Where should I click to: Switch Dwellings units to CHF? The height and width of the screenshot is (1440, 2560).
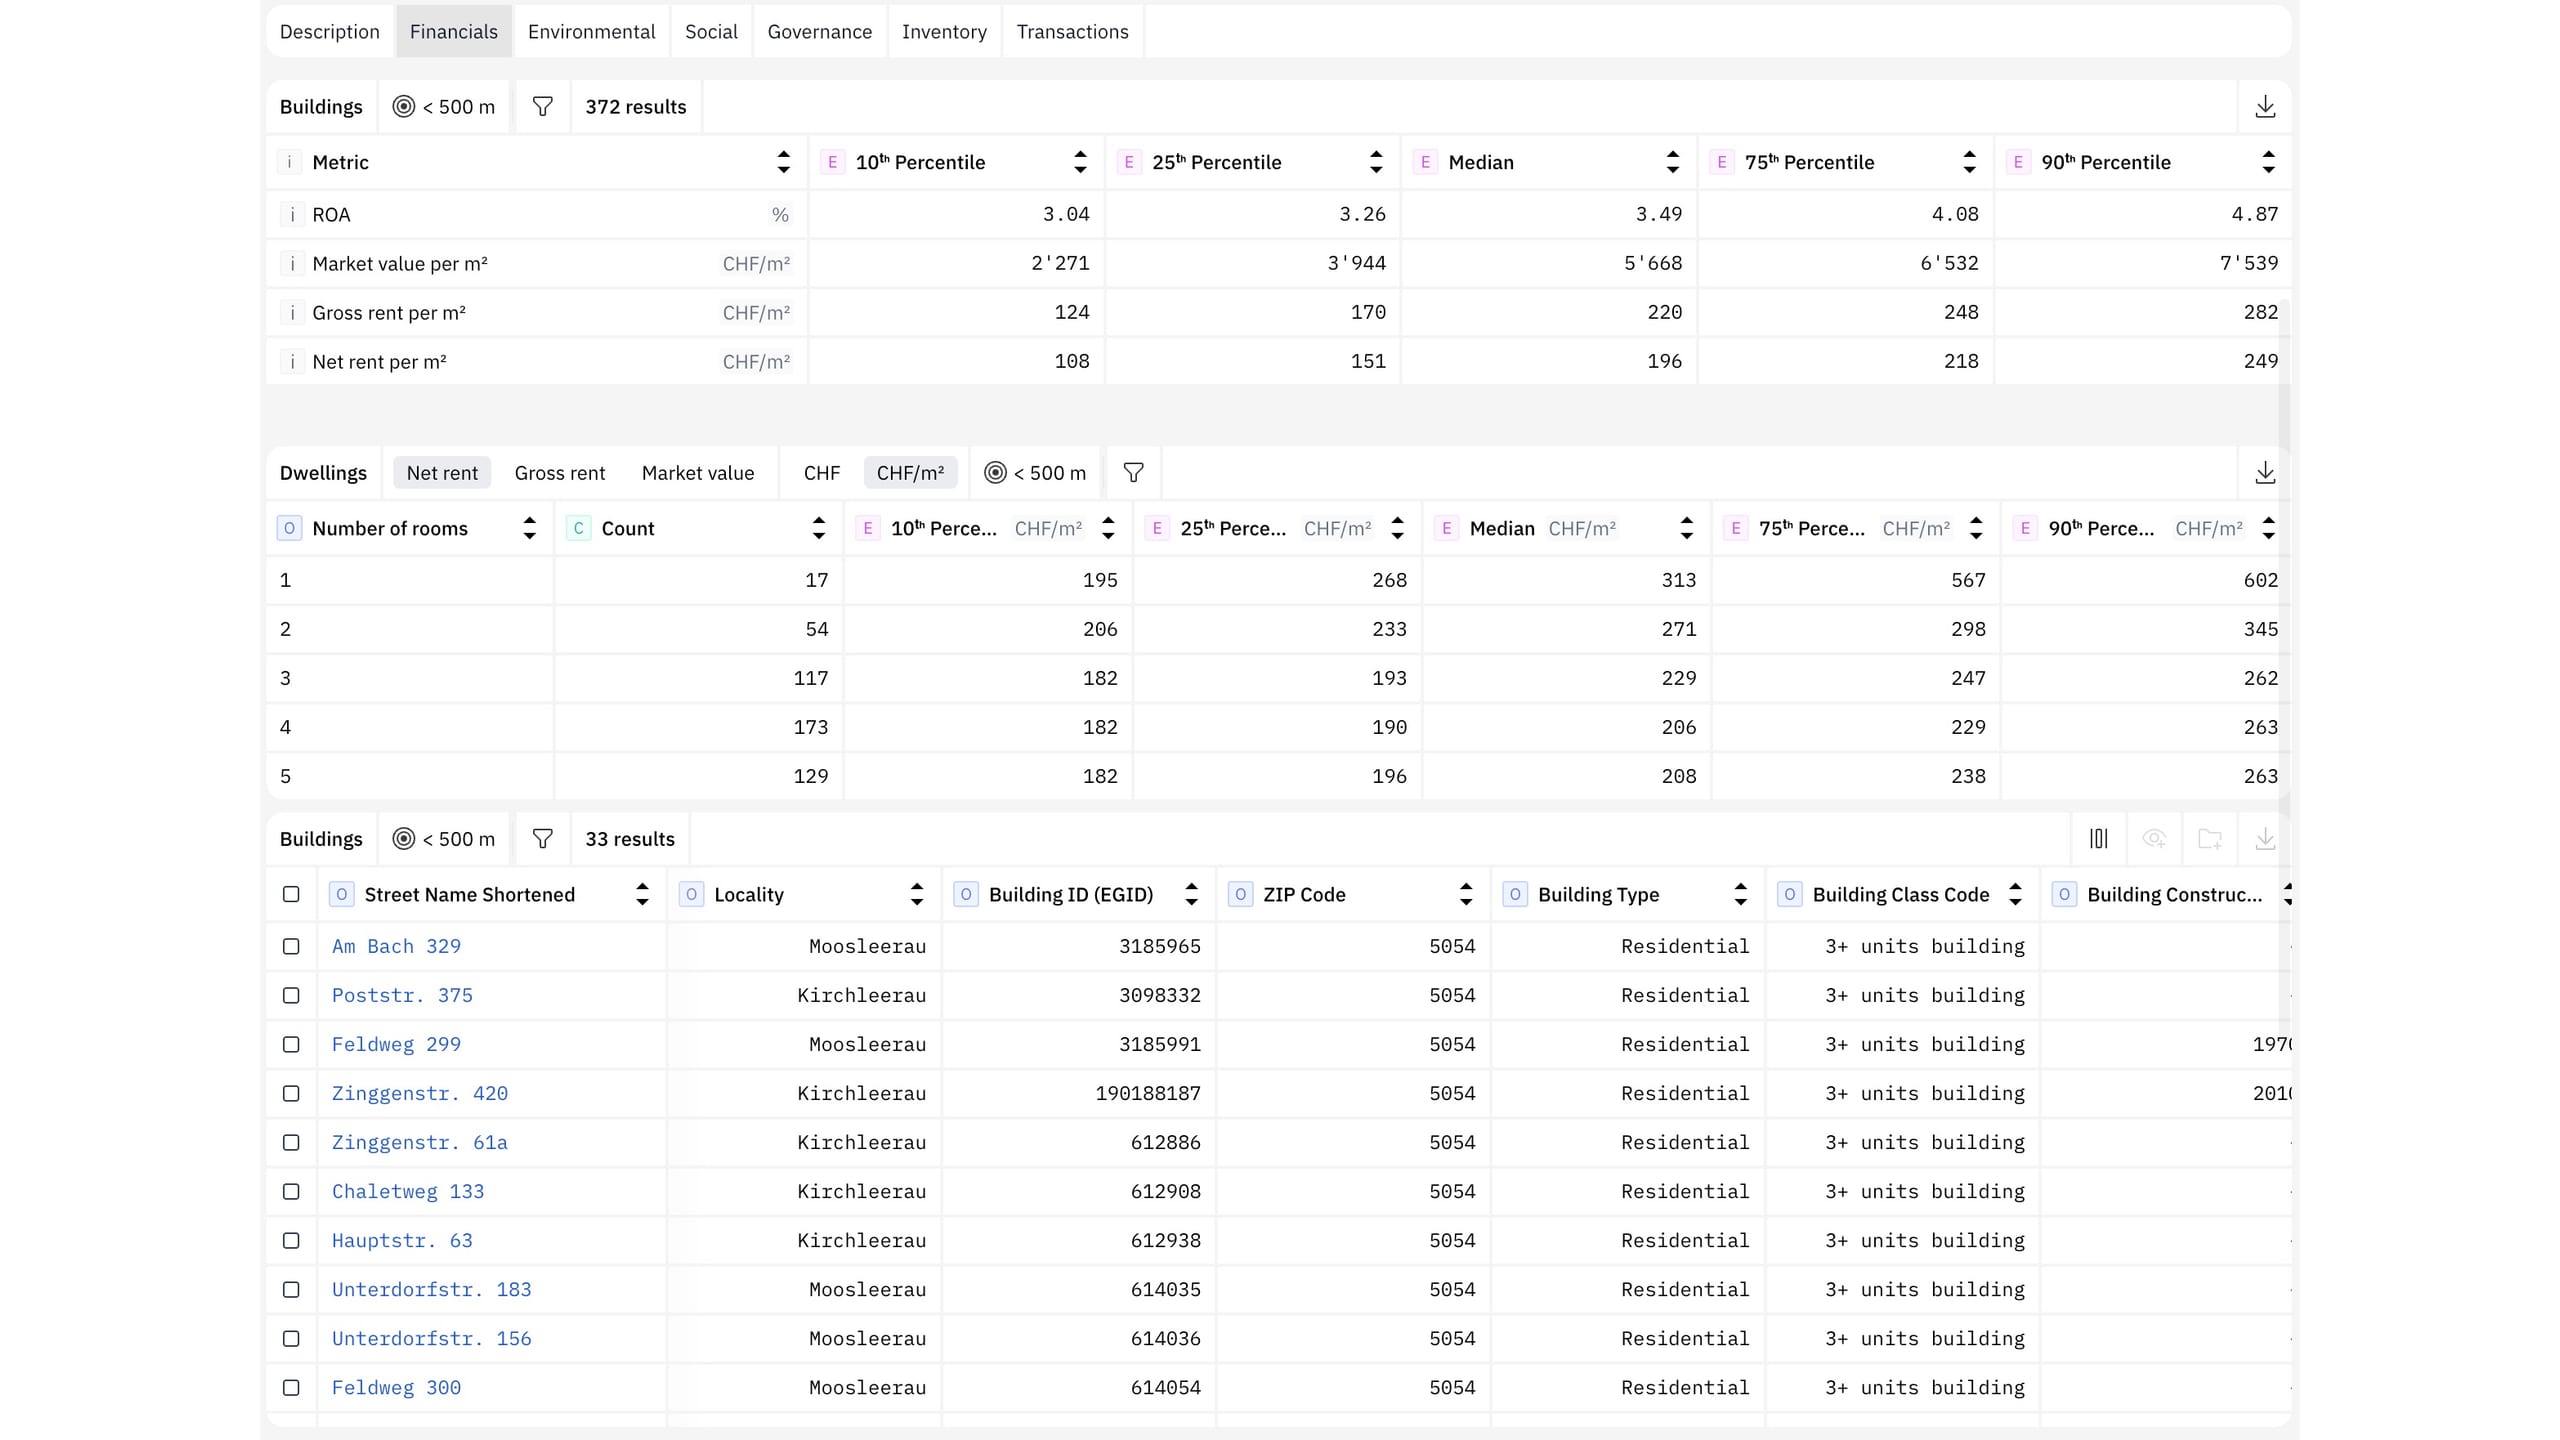tap(821, 473)
